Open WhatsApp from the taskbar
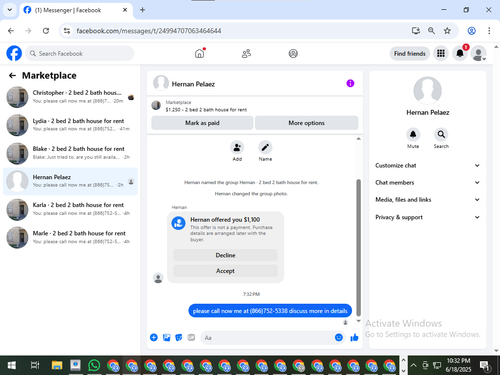 tap(94, 365)
